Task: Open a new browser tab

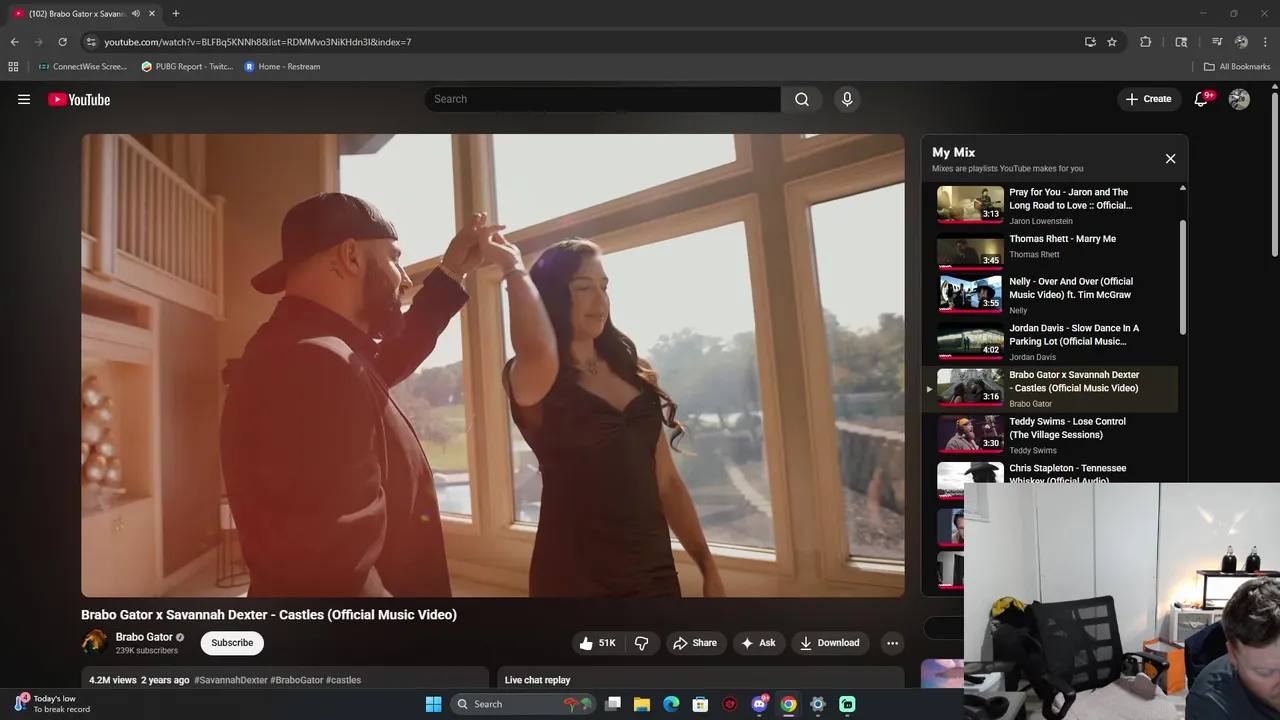Action: (x=176, y=13)
